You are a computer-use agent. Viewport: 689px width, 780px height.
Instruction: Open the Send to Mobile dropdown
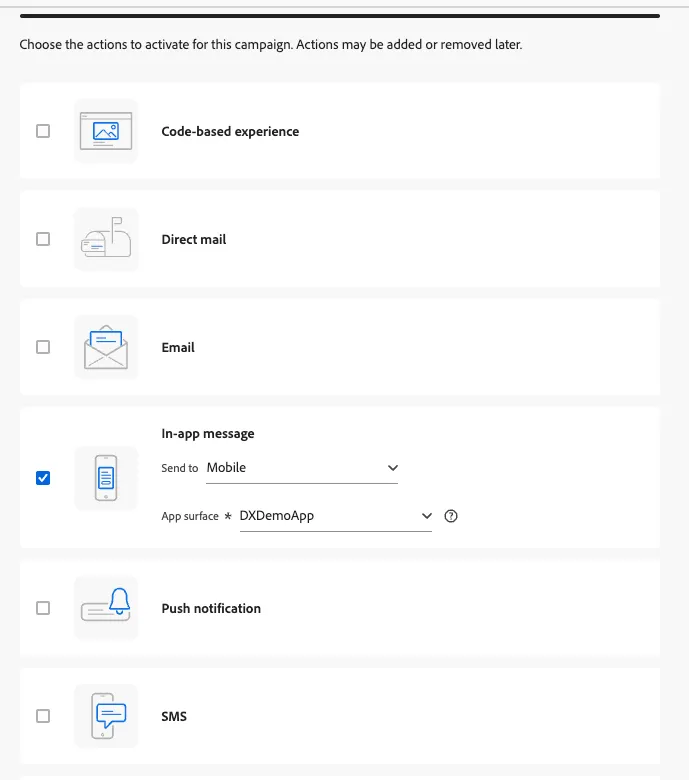pyautogui.click(x=302, y=468)
